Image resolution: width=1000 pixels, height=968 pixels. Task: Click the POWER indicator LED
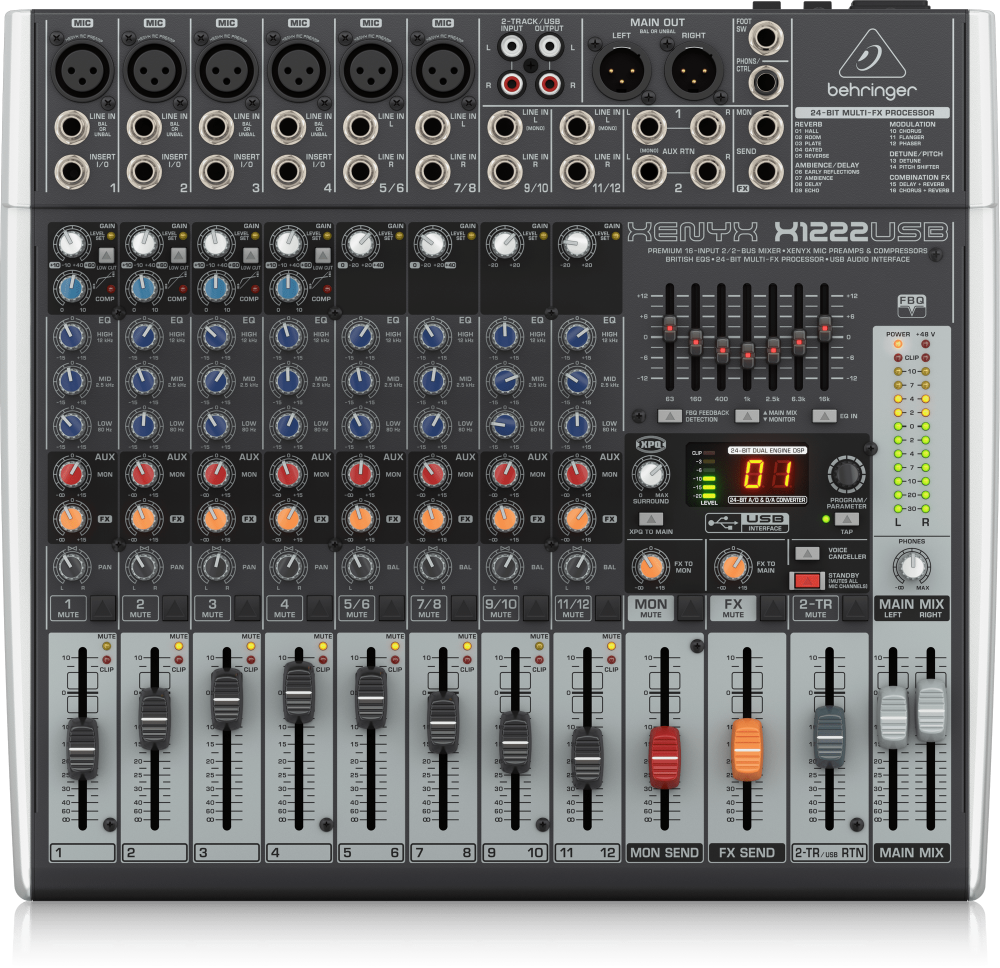click(x=896, y=345)
